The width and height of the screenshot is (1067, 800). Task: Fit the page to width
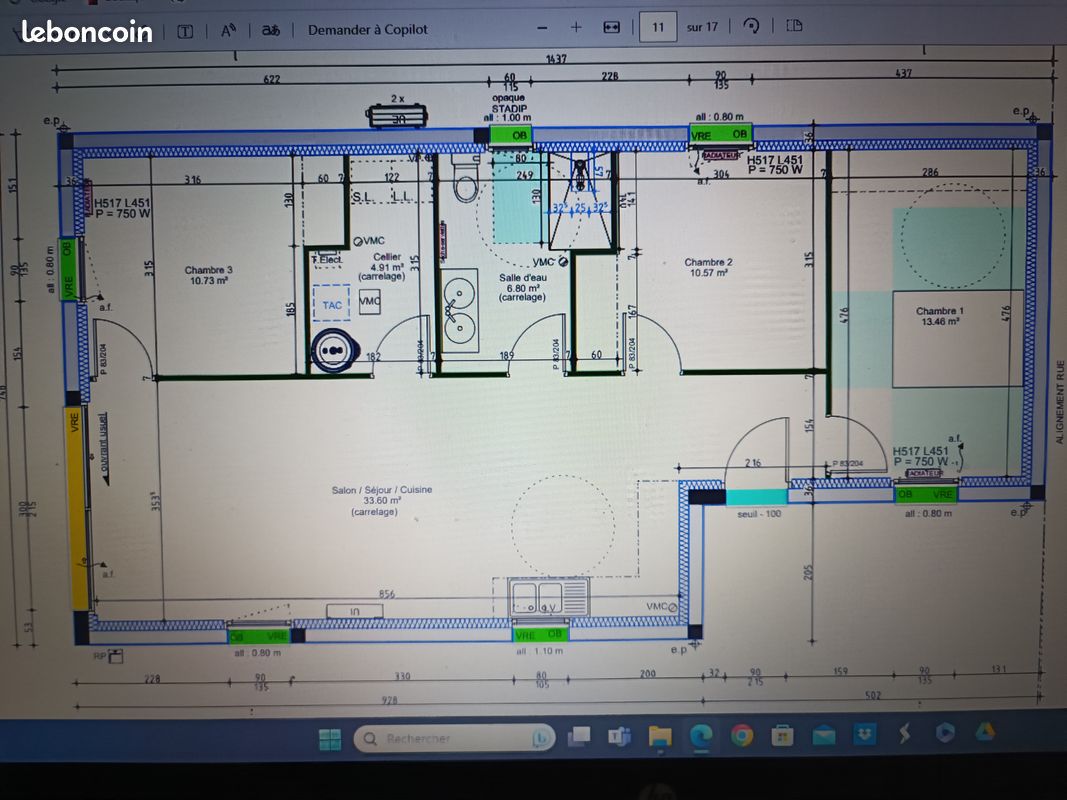(612, 27)
